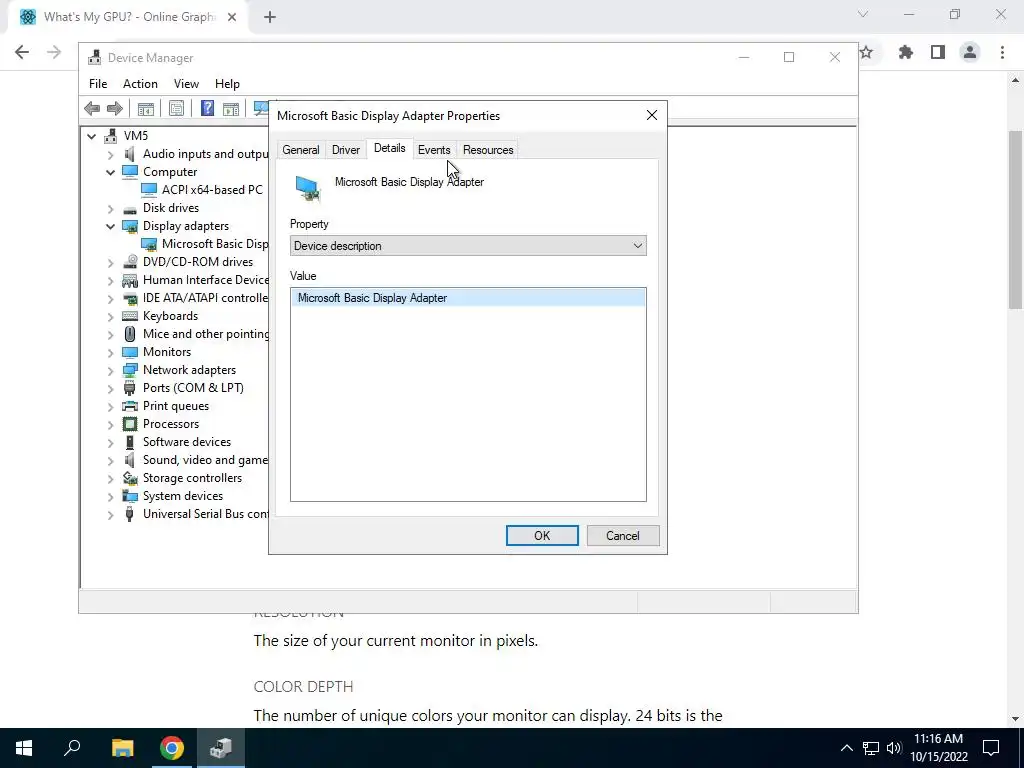Click the Chrome icon in the taskbar
The image size is (1024, 768).
pyautogui.click(x=172, y=748)
